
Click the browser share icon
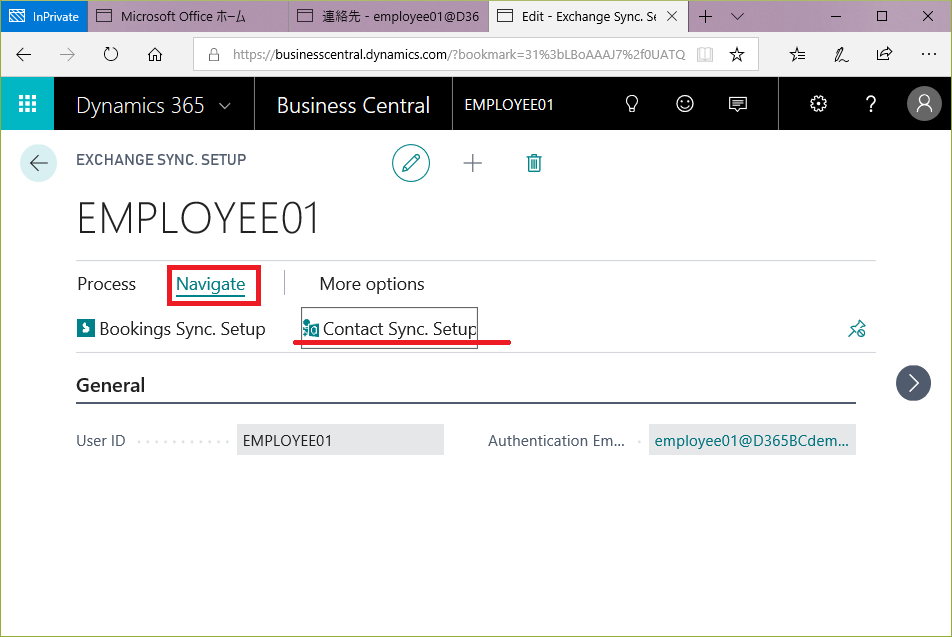click(x=885, y=54)
